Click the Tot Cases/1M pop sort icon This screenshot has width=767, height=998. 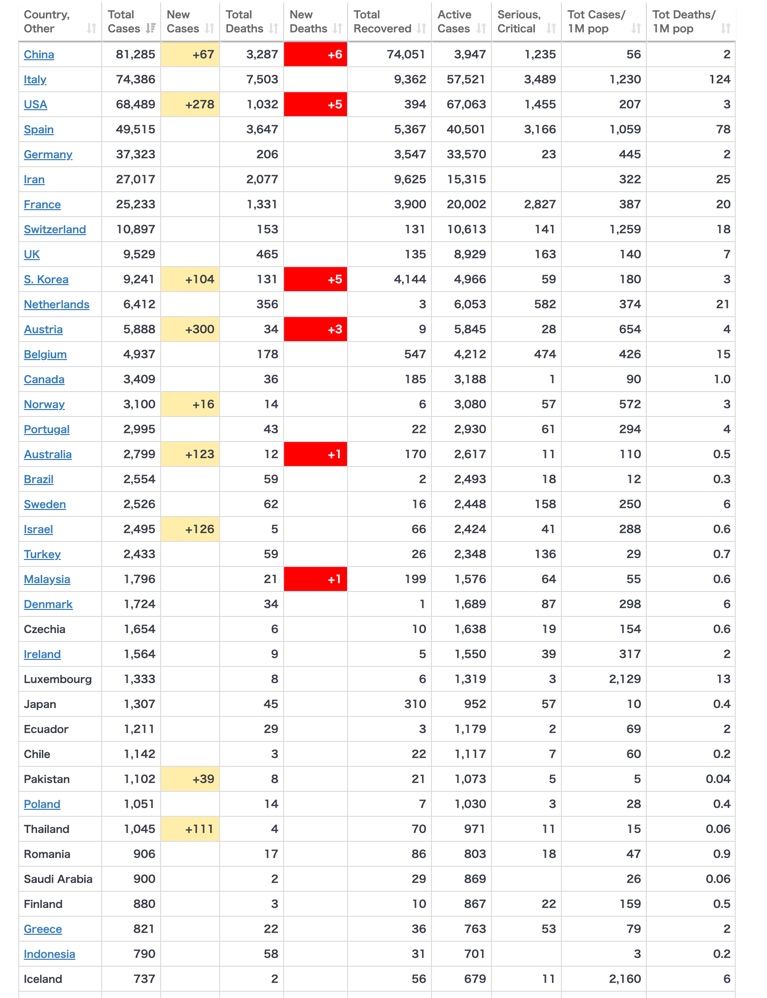tap(636, 29)
